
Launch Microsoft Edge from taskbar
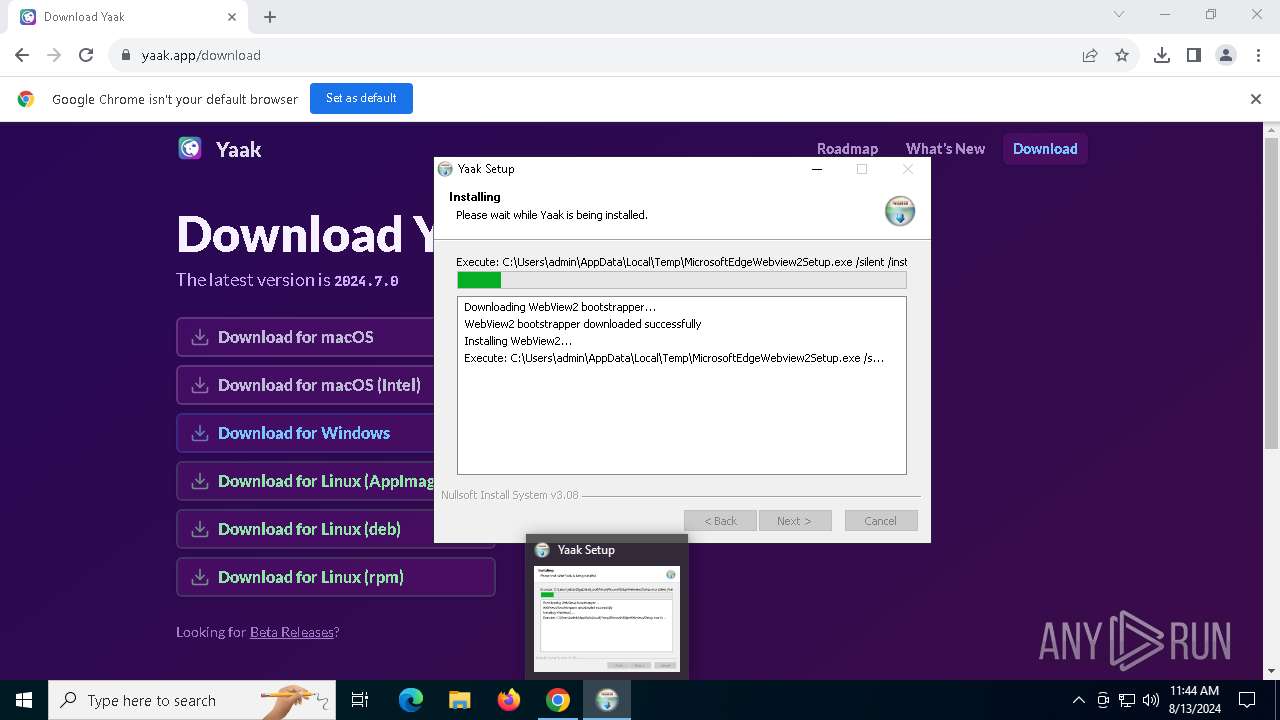[411, 700]
